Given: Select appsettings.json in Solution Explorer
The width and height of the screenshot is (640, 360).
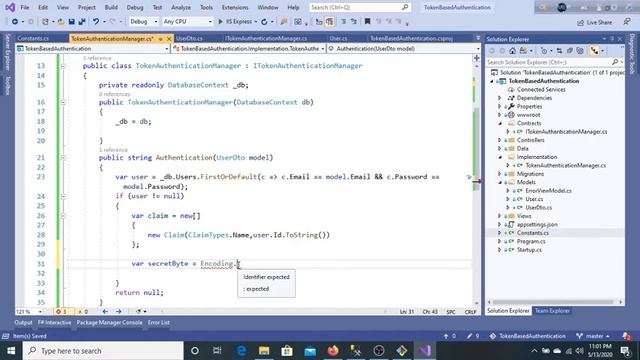Looking at the screenshot, I should click(537, 224).
